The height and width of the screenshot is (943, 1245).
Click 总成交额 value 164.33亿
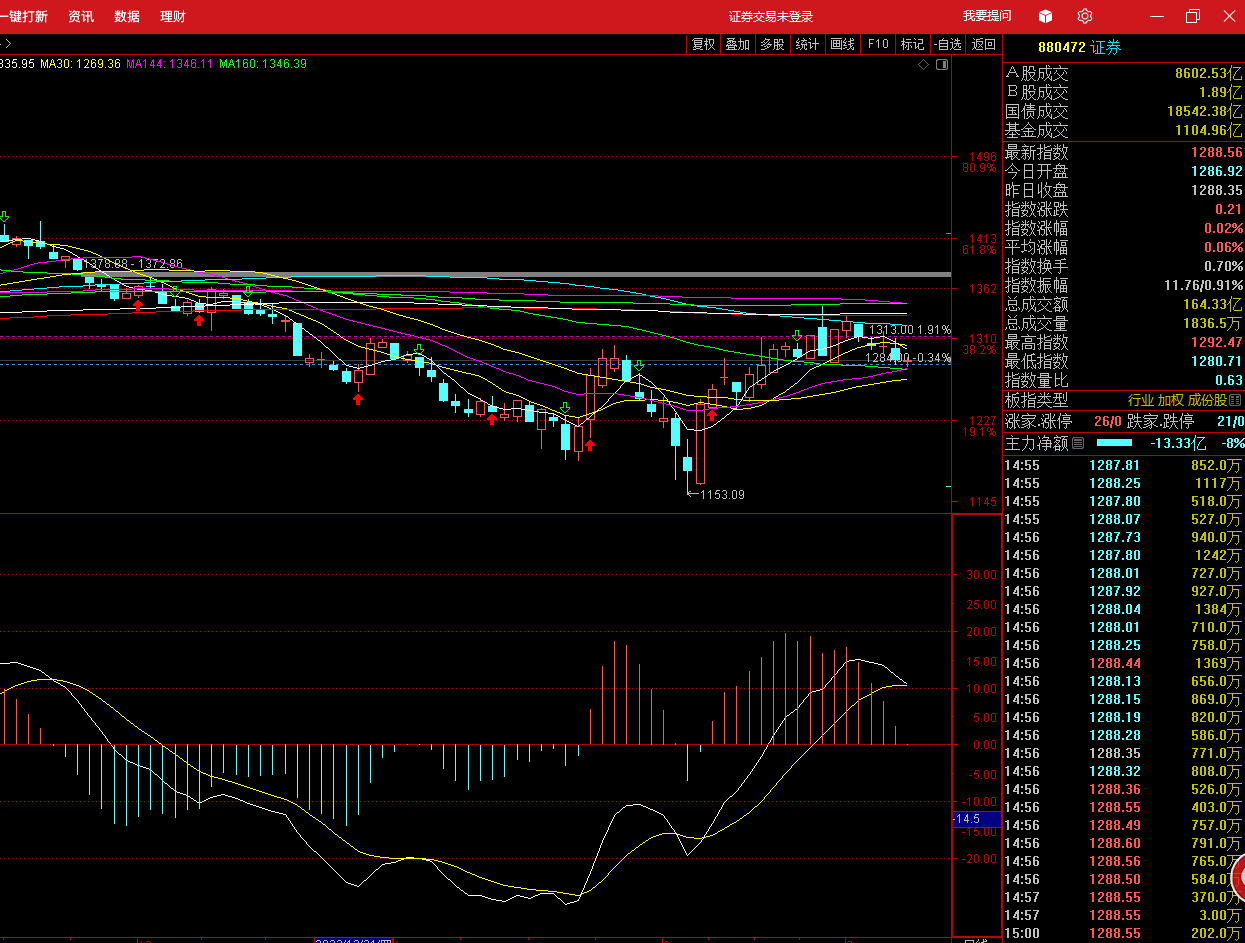[x=1212, y=304]
